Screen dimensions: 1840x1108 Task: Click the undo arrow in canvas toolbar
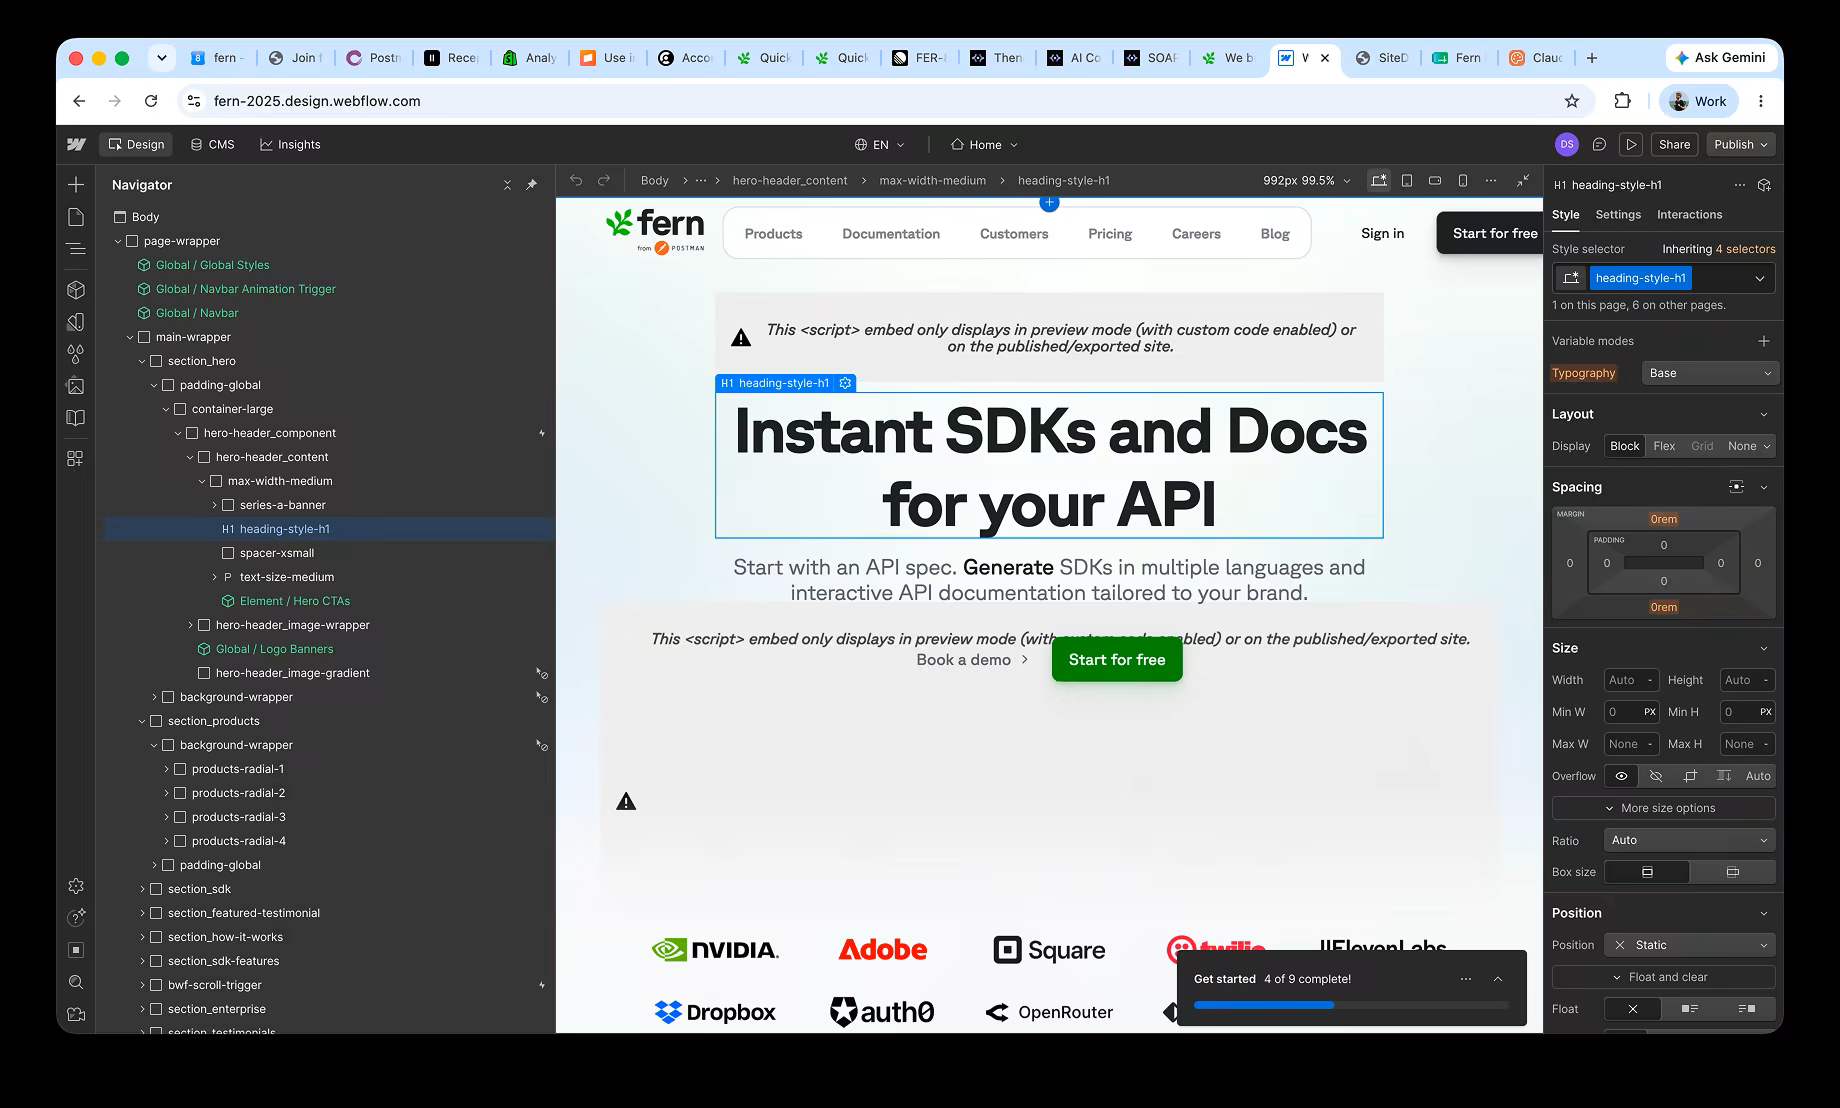[576, 180]
